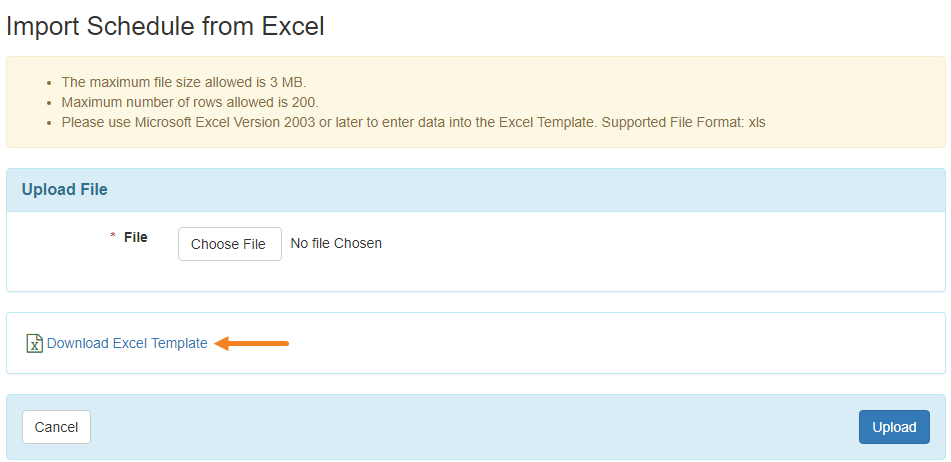
Task: Click the green Excel file icon
Action: click(x=34, y=343)
